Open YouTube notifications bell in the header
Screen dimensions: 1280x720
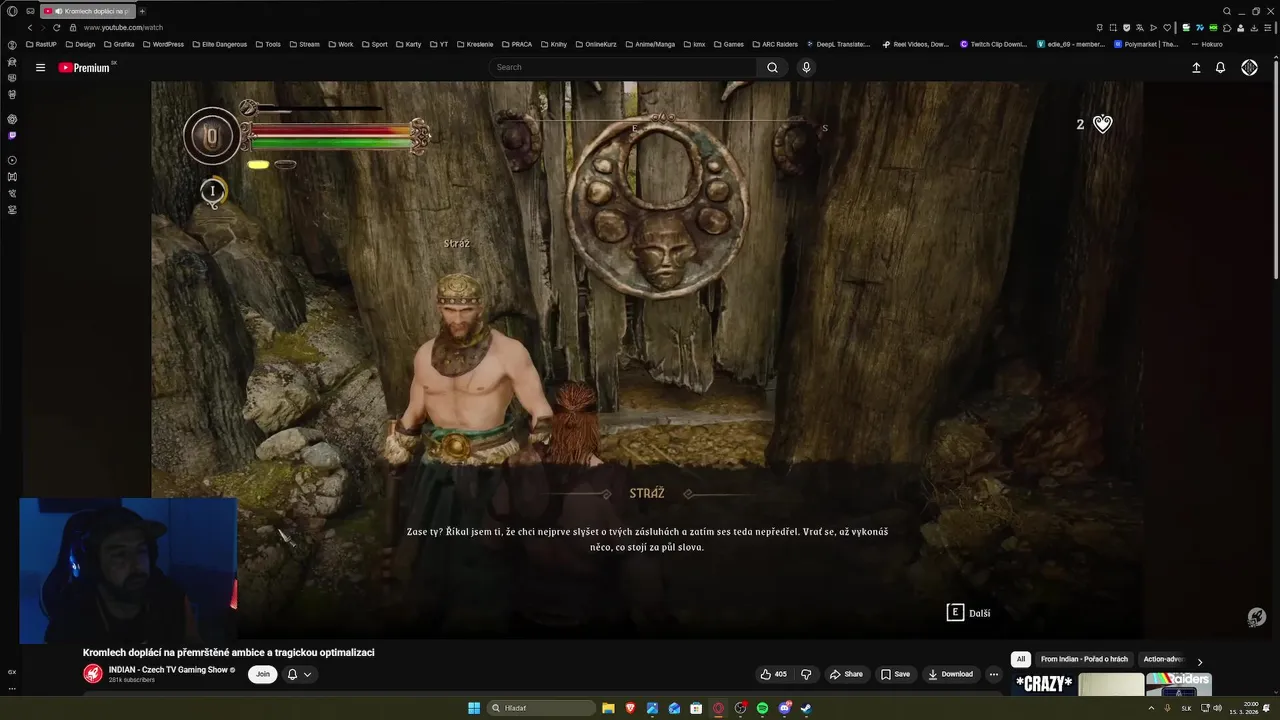tap(1220, 67)
